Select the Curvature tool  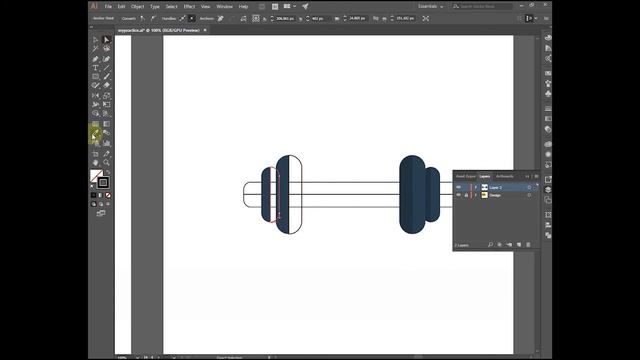point(107,59)
